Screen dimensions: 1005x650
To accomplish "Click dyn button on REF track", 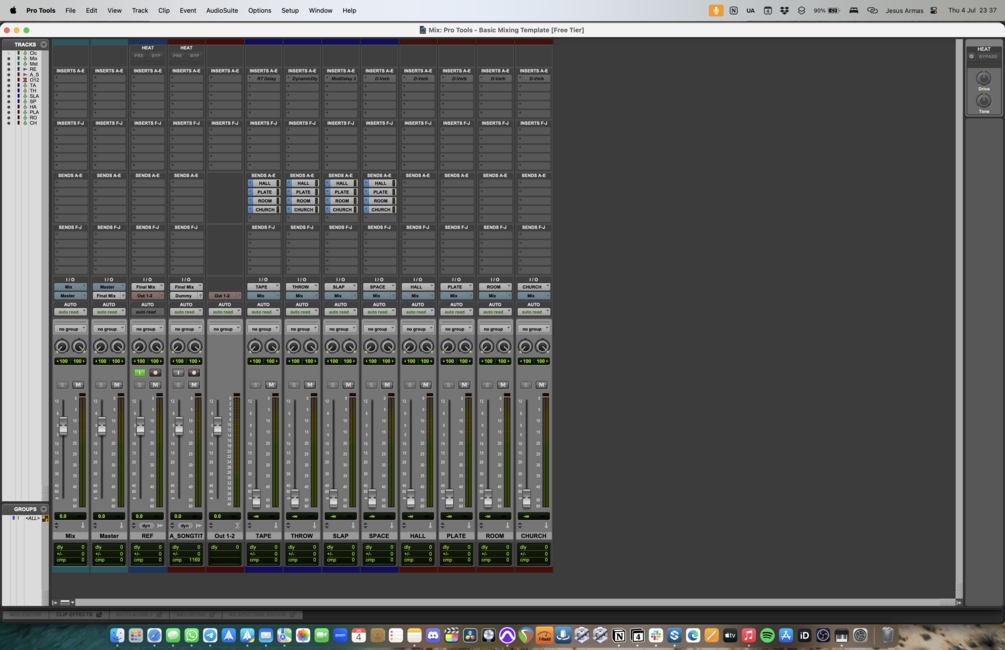I will point(146,526).
